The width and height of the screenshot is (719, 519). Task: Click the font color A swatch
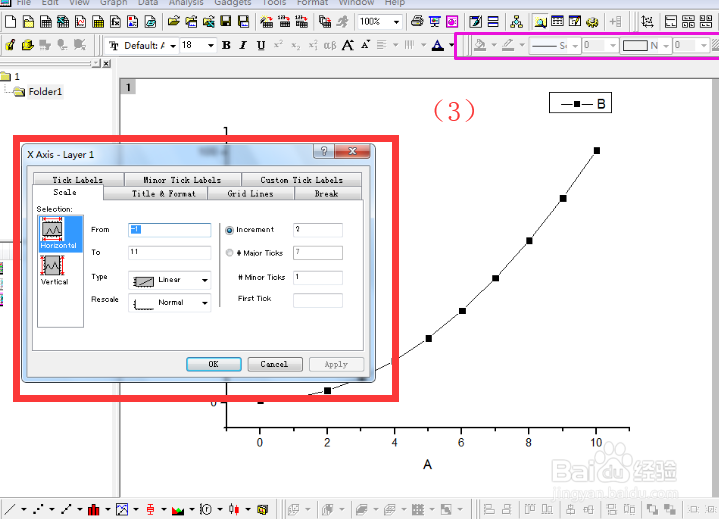coord(438,45)
